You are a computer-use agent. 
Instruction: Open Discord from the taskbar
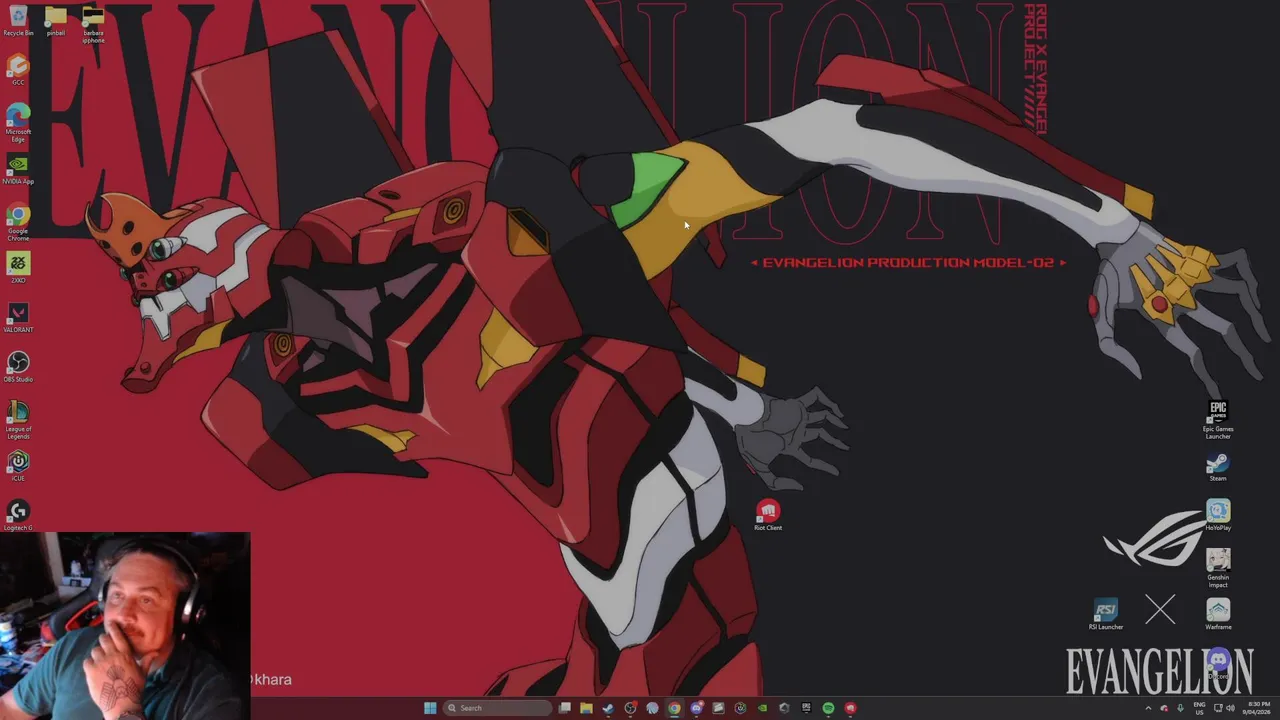click(x=697, y=708)
